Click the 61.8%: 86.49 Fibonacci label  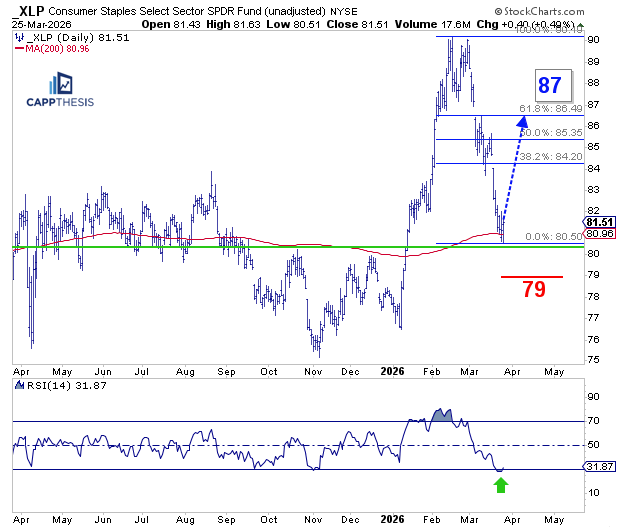pyautogui.click(x=550, y=108)
